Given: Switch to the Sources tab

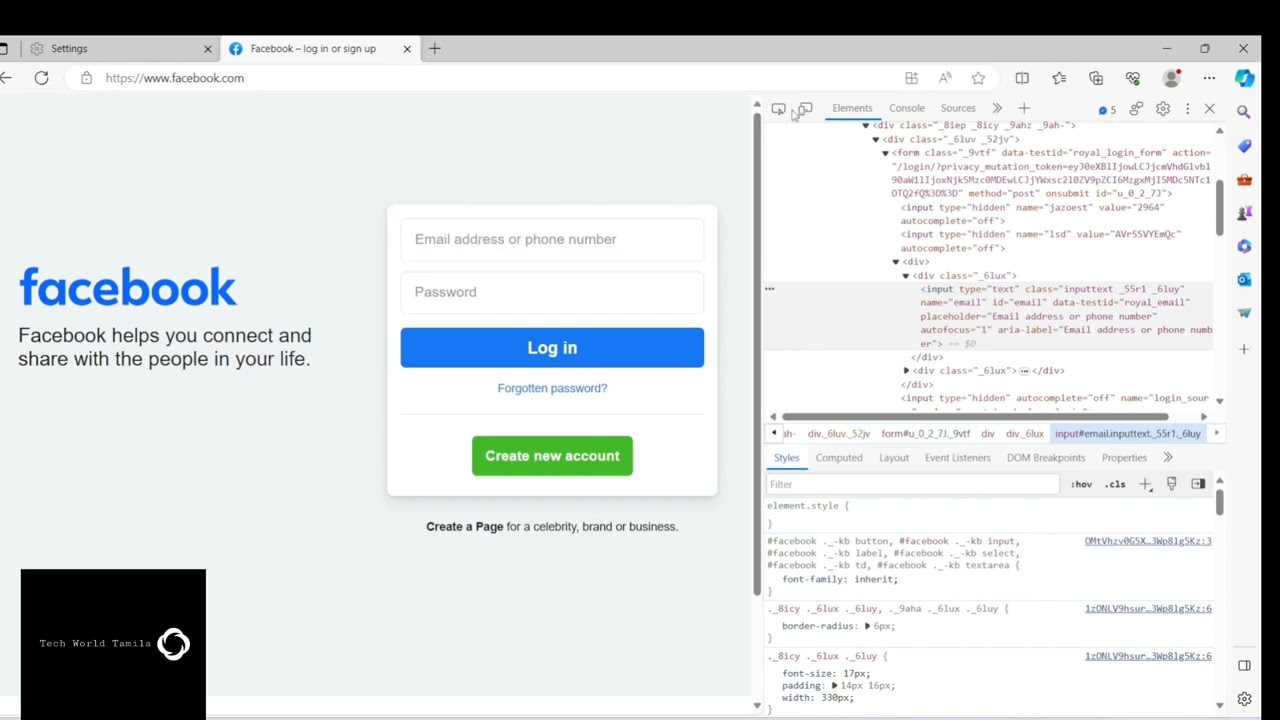Looking at the screenshot, I should point(958,108).
